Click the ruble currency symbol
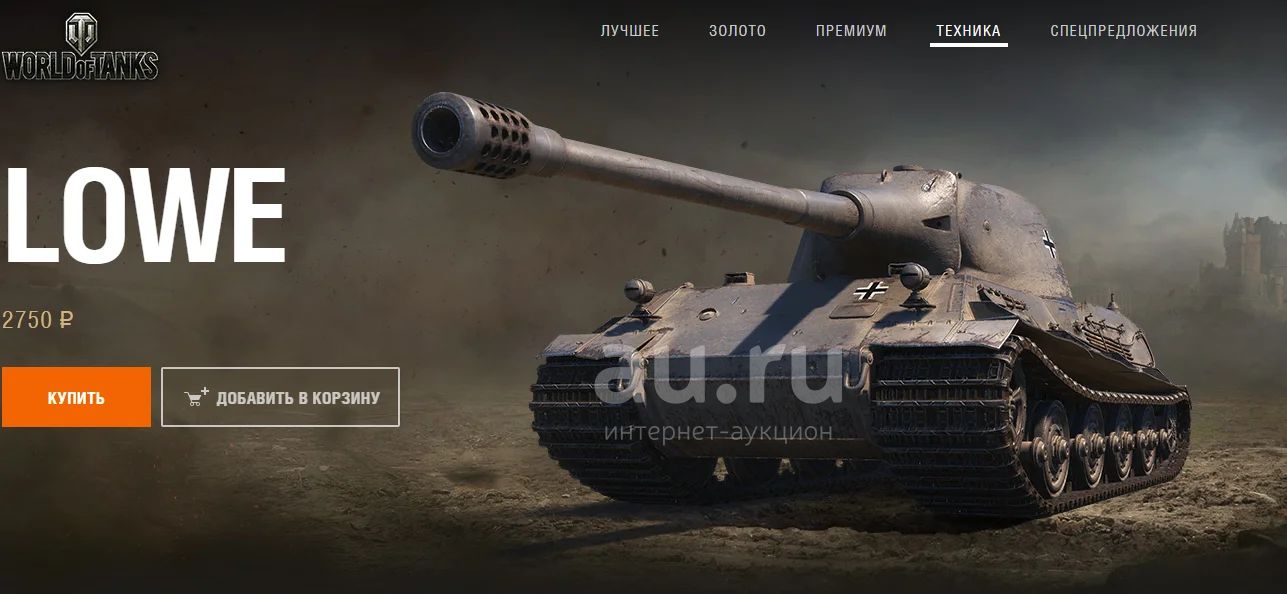1287x594 pixels. (x=67, y=320)
